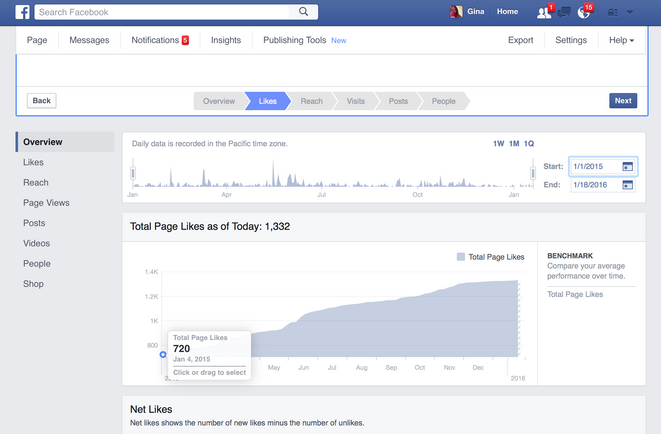Viewport: 661px width, 434px height.
Task: Go to Home
Action: click(507, 12)
